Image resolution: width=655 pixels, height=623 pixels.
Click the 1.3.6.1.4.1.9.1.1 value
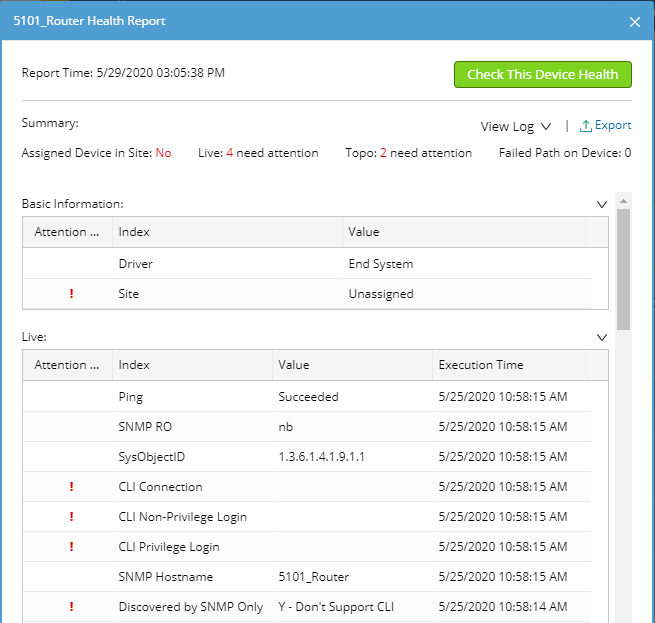pyautogui.click(x=322, y=457)
